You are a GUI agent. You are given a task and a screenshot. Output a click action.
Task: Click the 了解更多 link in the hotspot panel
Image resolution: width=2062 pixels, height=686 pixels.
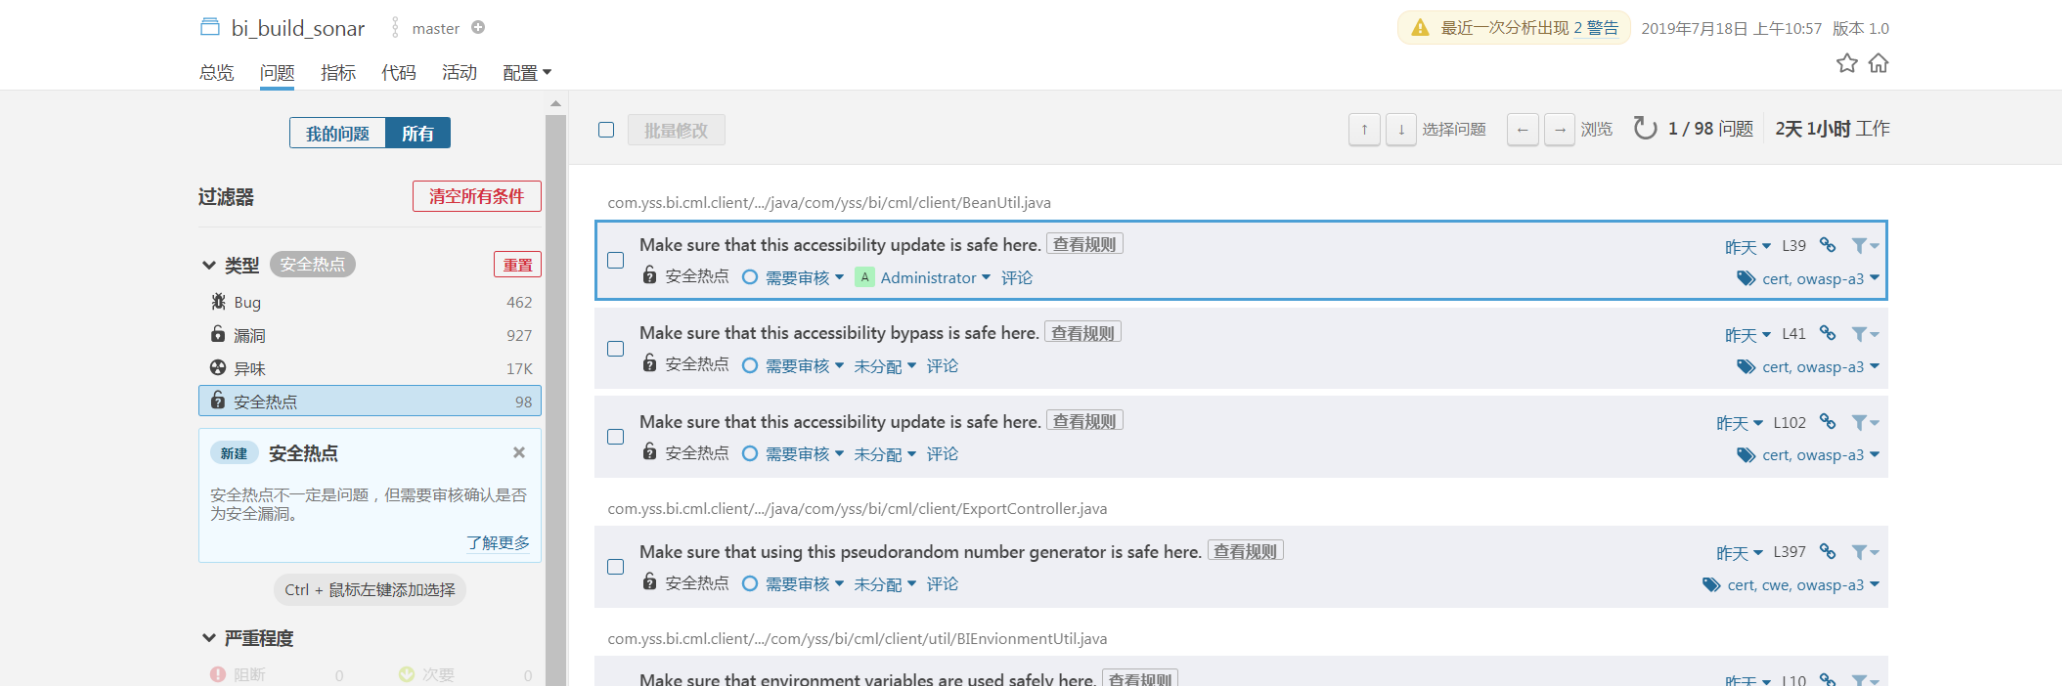pos(500,542)
